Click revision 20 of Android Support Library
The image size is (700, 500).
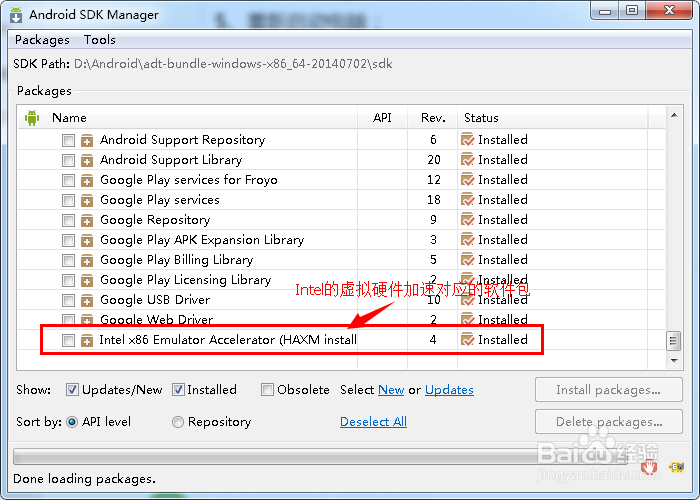point(433,160)
